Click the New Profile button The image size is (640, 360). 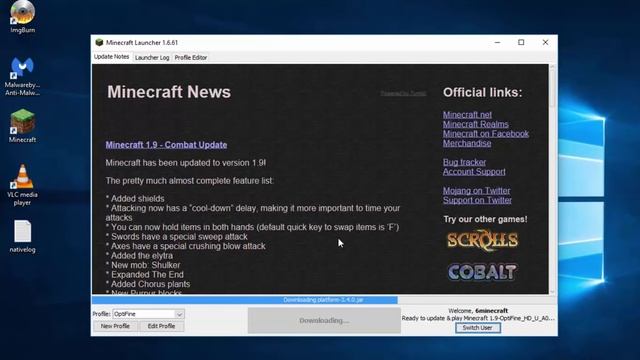[115, 326]
